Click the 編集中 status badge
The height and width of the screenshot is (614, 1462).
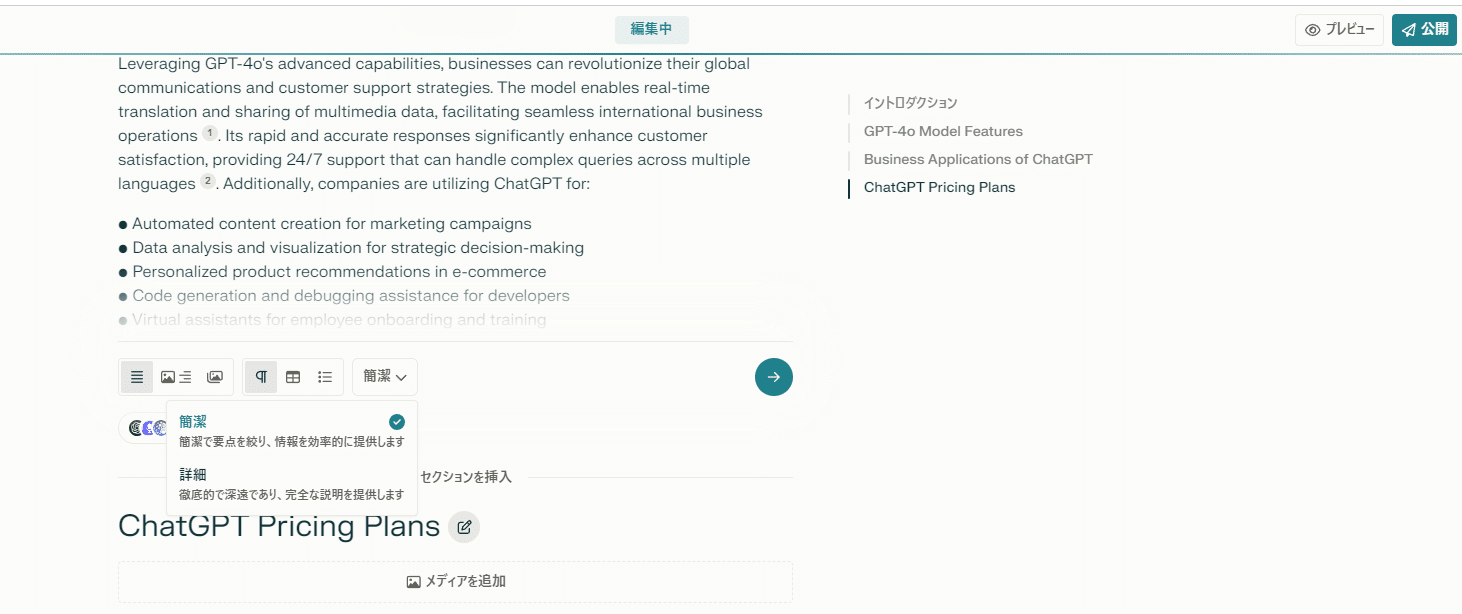pyautogui.click(x=651, y=30)
